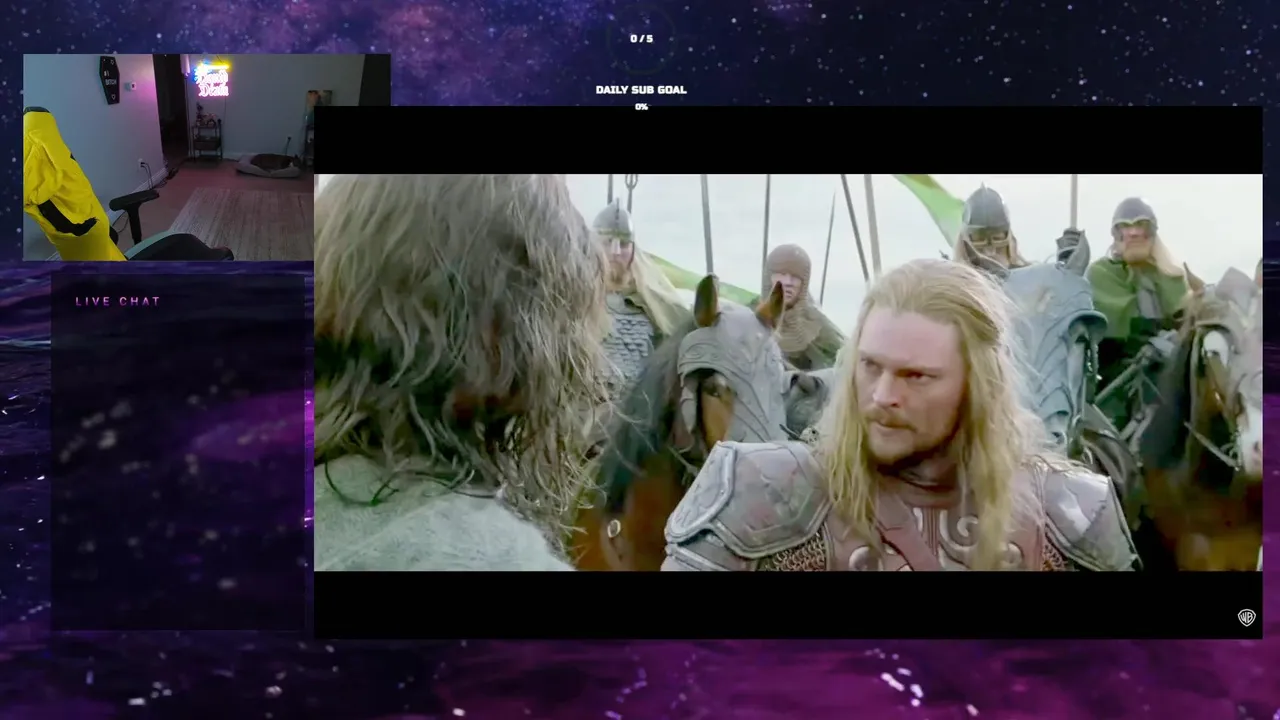The width and height of the screenshot is (1280, 720).
Task: Click the neon sign in the webcam view
Action: [212, 81]
